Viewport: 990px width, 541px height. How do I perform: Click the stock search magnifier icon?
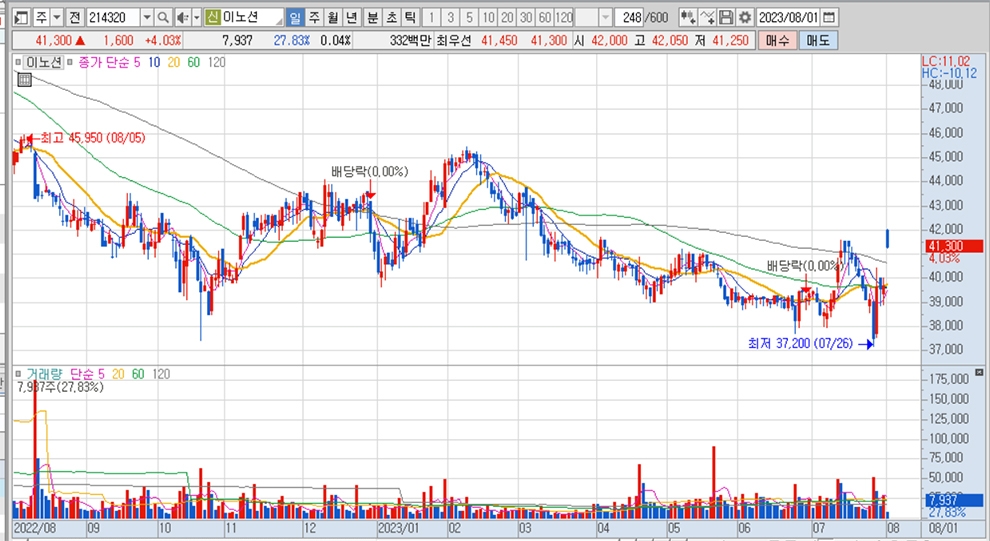(163, 18)
